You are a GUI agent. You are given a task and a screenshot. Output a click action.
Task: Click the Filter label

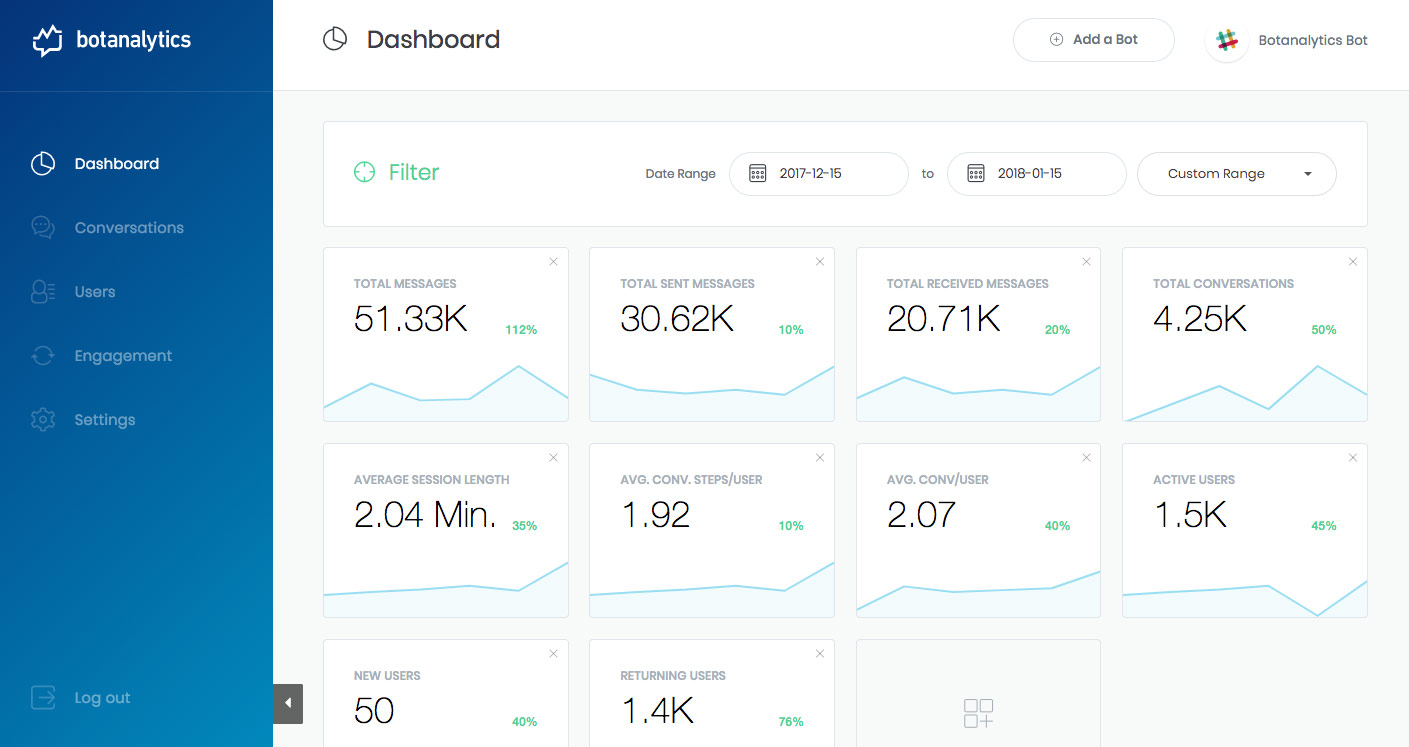(414, 172)
